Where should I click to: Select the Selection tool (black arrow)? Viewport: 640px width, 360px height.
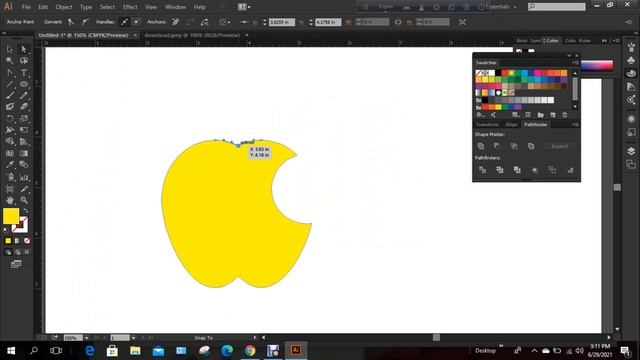(x=9, y=49)
